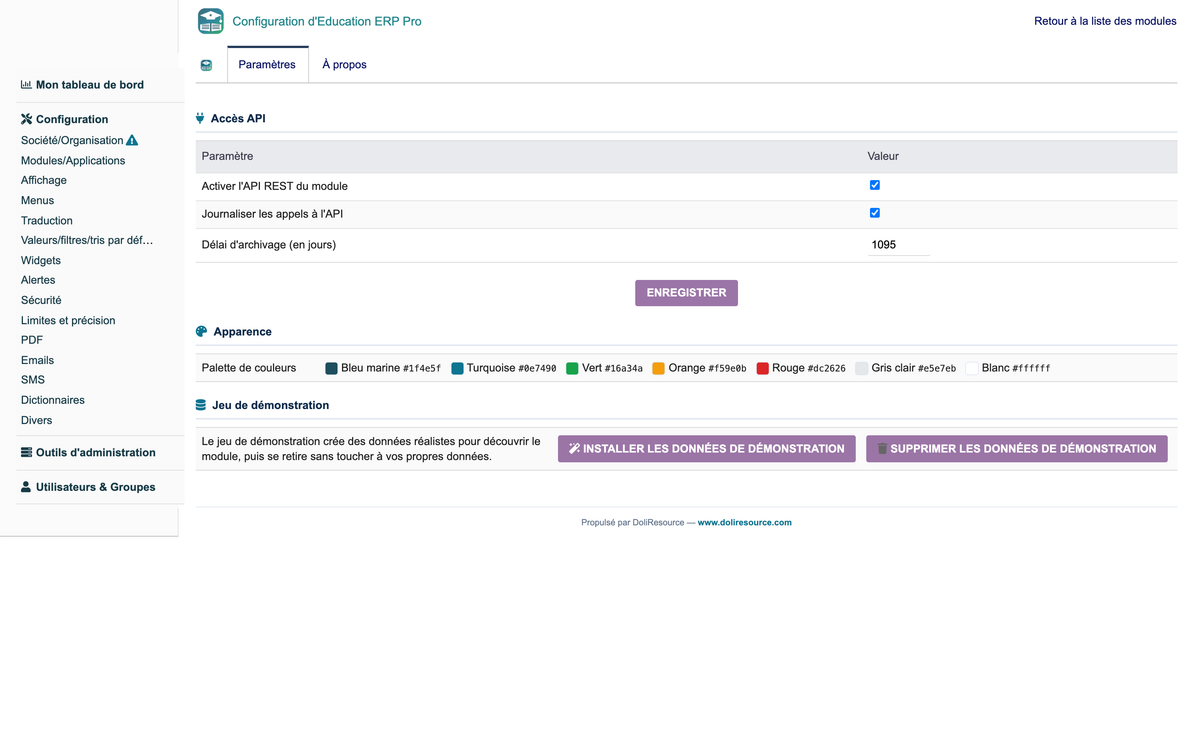Open Modules/Applications page
Screen dimensions: 1200x743
pos(73,160)
